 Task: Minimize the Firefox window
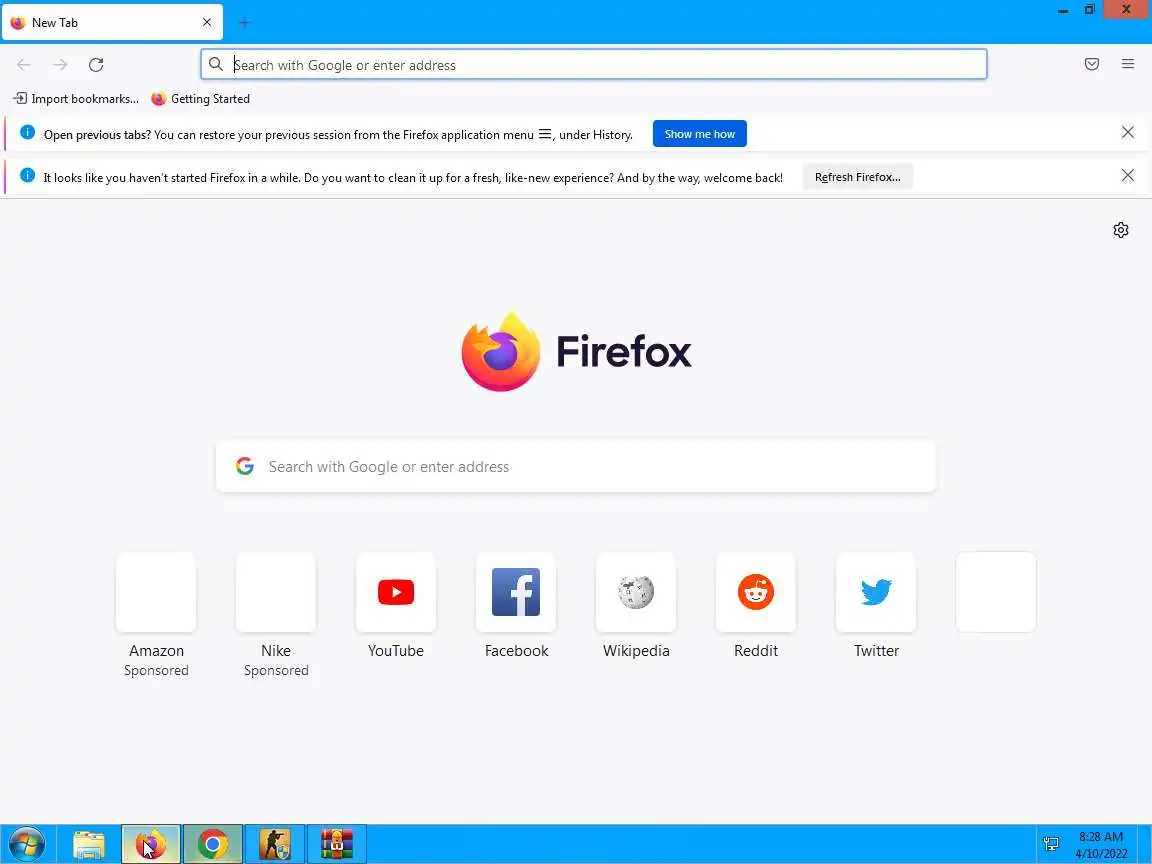(1062, 11)
